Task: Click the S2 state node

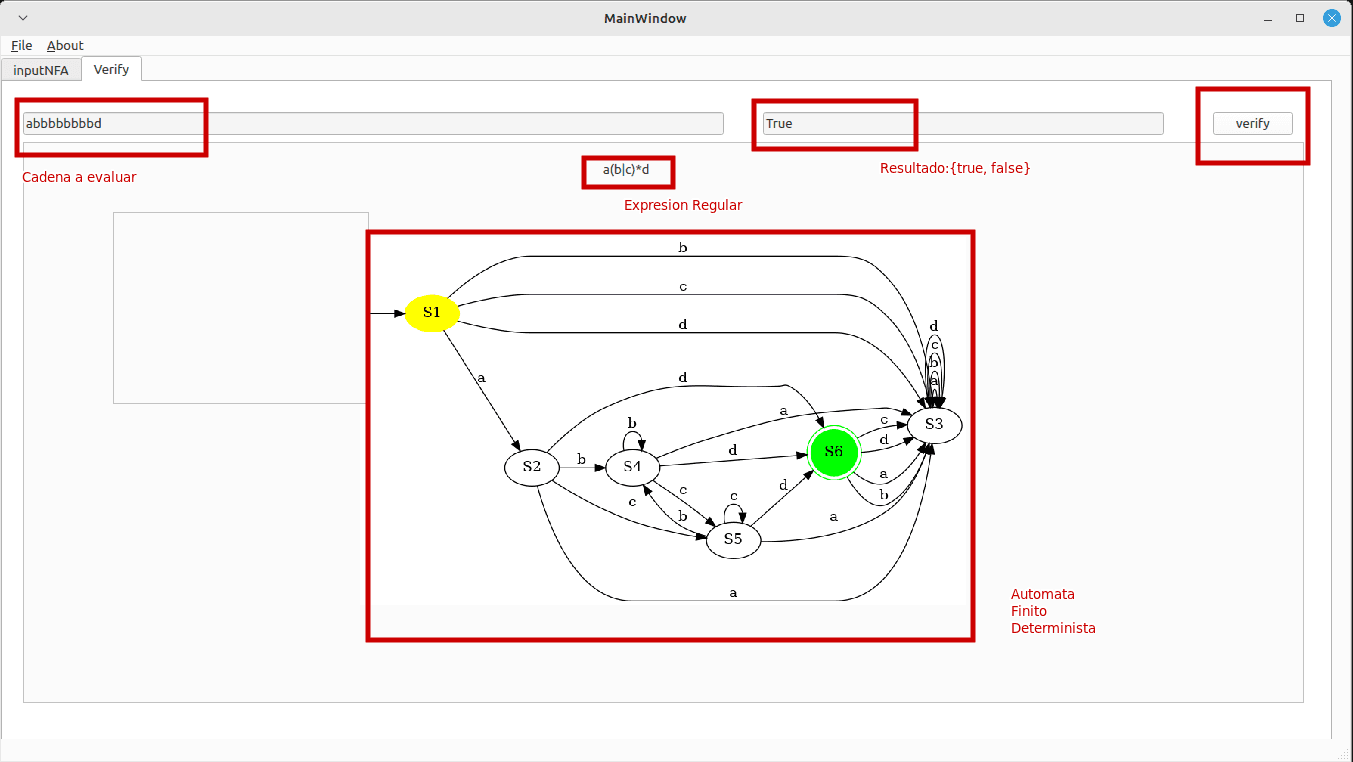Action: 531,467
